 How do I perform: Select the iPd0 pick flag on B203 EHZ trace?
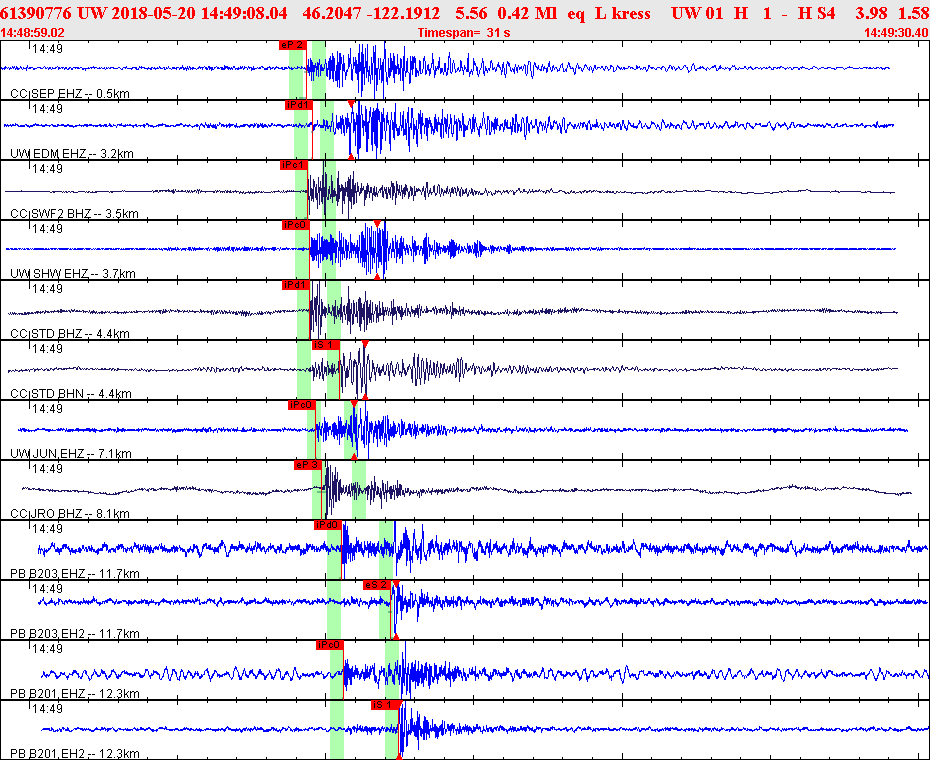[328, 525]
